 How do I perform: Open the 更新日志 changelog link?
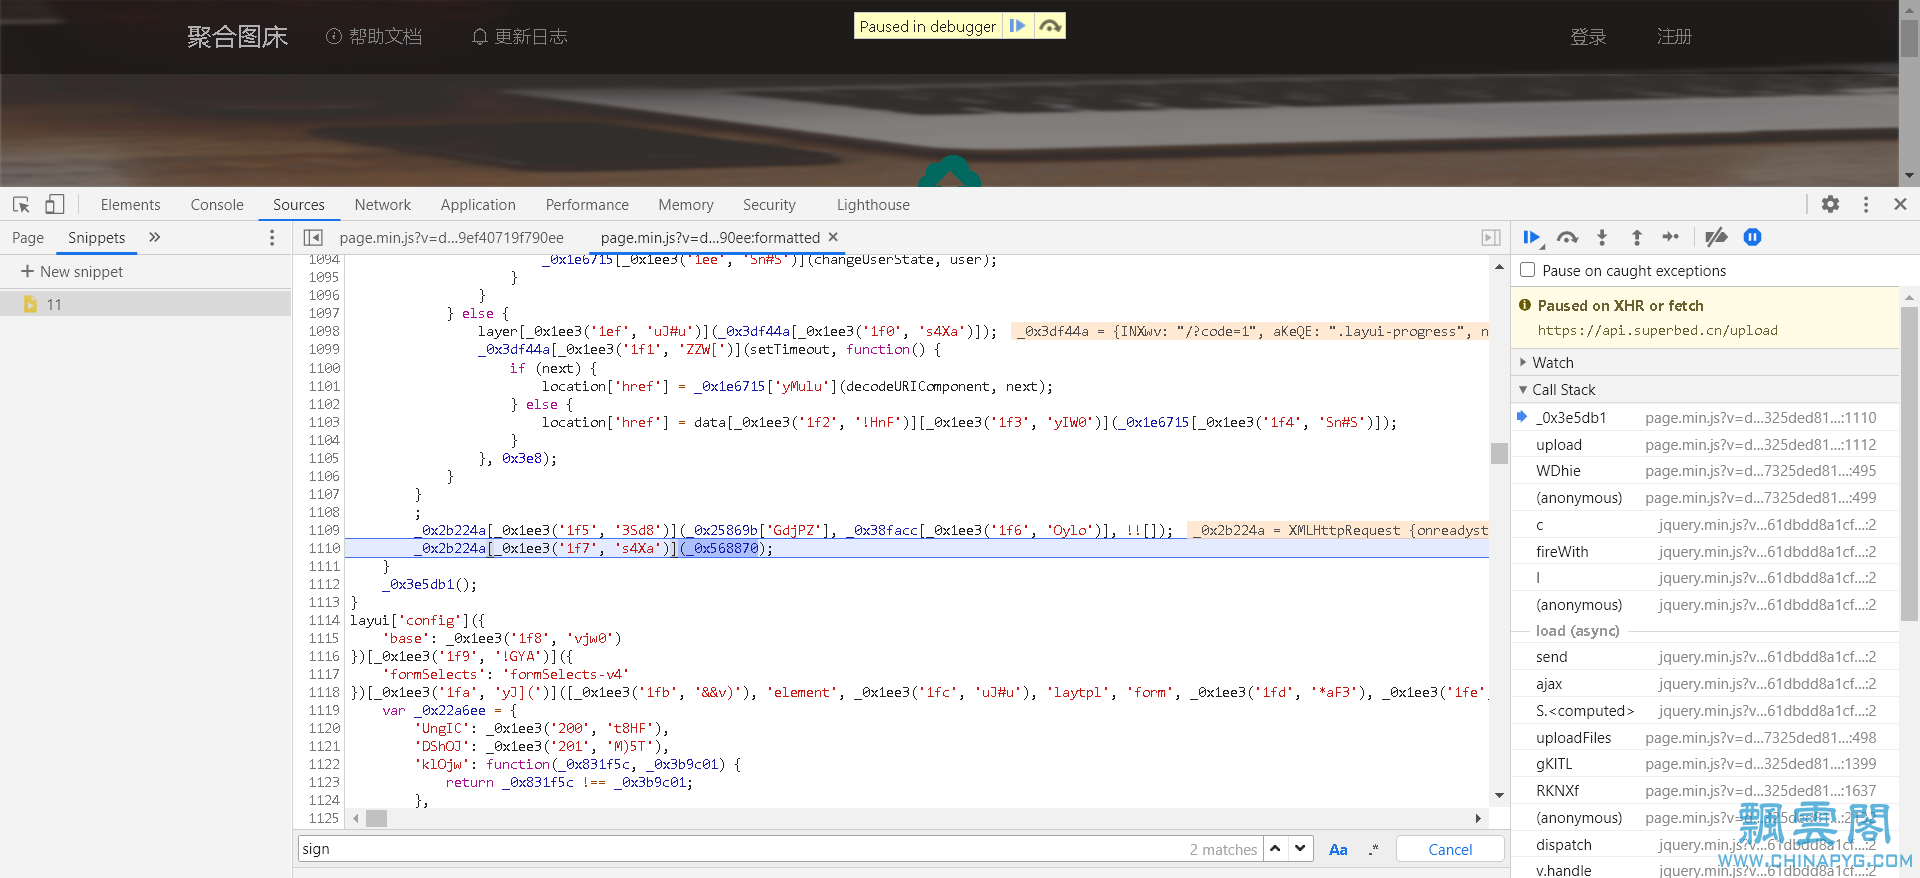click(x=519, y=36)
